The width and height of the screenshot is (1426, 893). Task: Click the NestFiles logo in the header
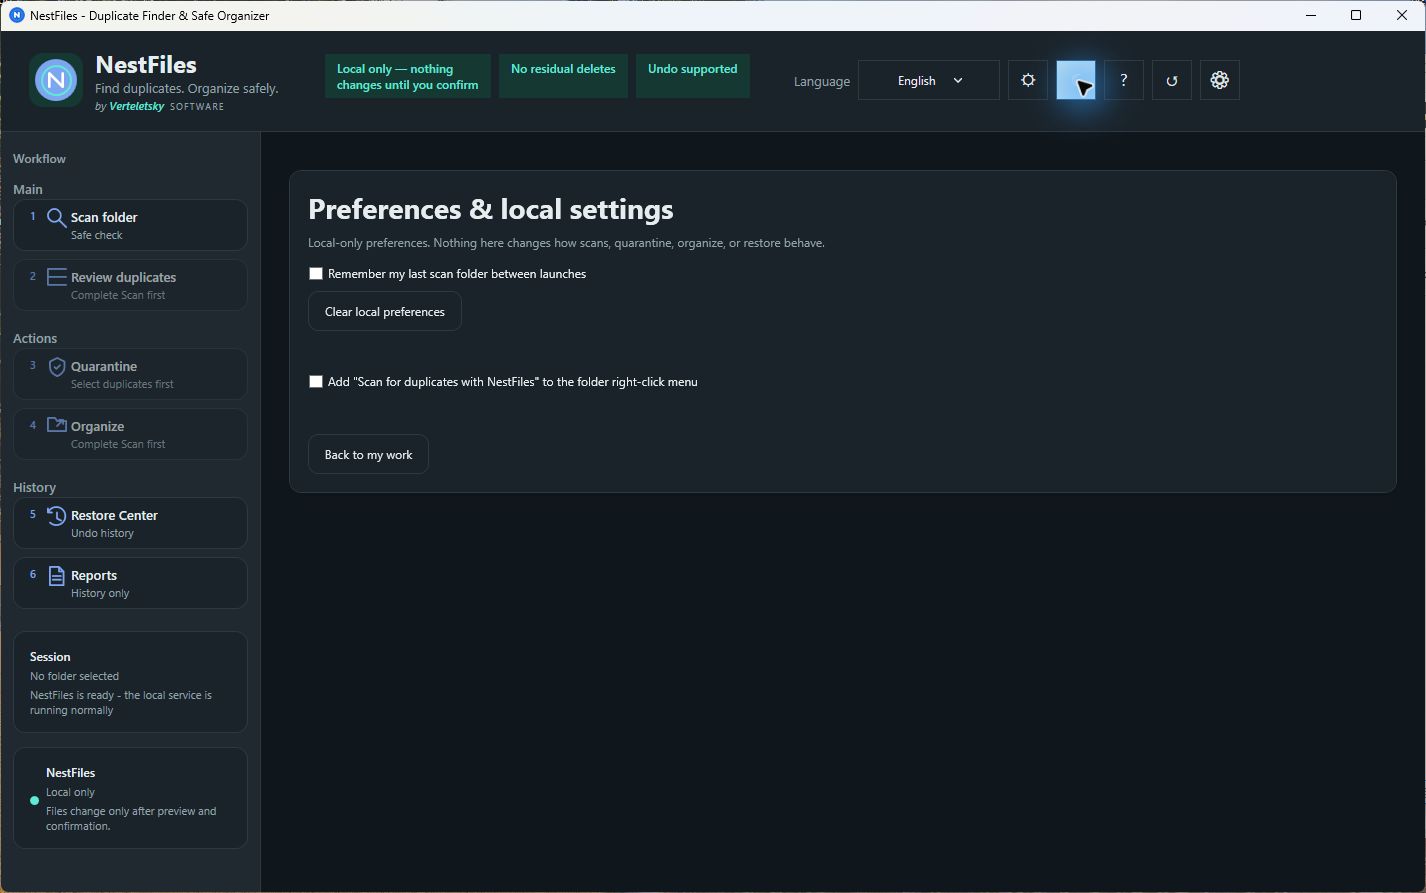[56, 80]
